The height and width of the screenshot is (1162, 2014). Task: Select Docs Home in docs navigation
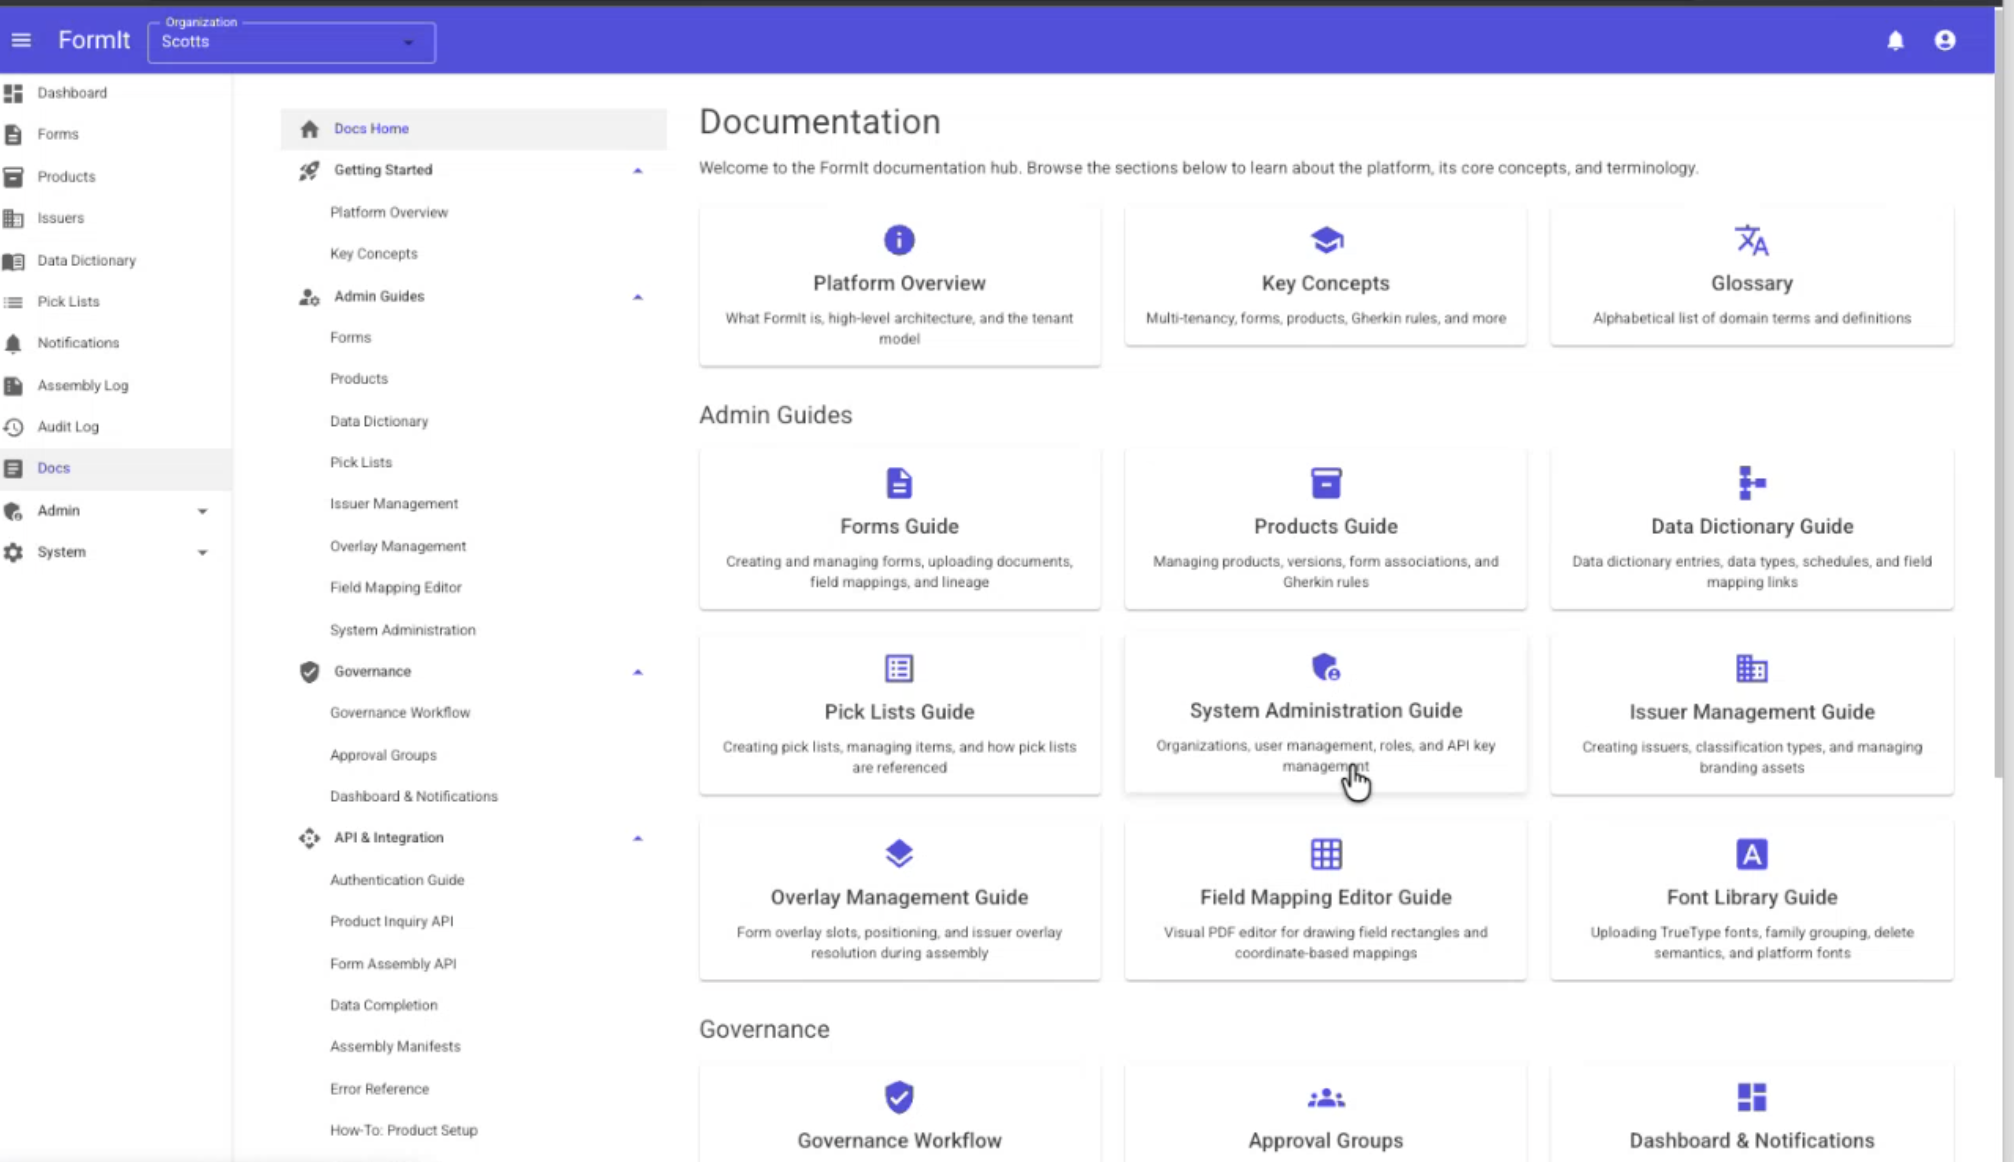[473, 129]
